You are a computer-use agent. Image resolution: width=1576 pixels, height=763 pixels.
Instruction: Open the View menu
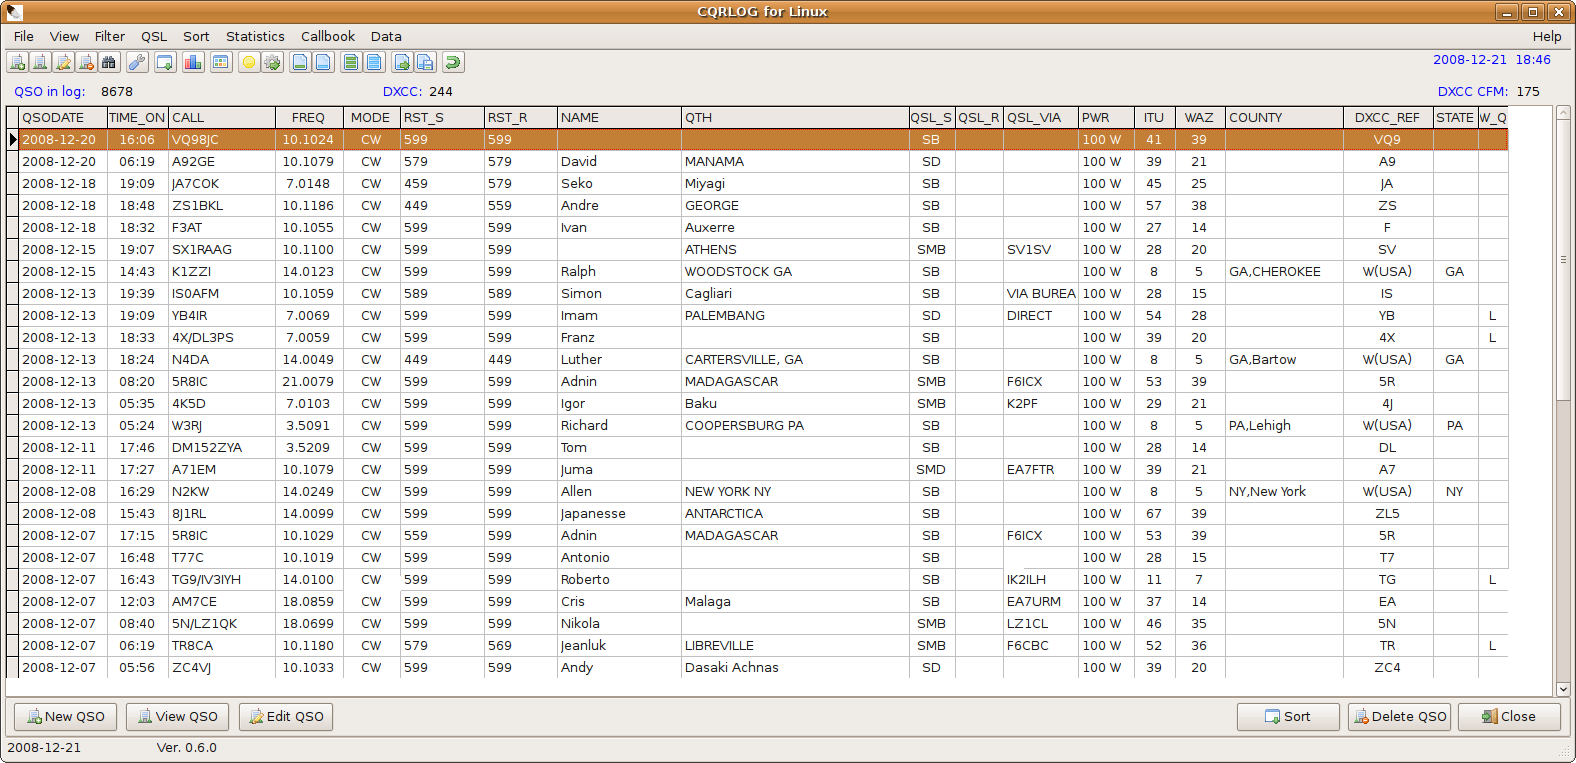point(64,36)
